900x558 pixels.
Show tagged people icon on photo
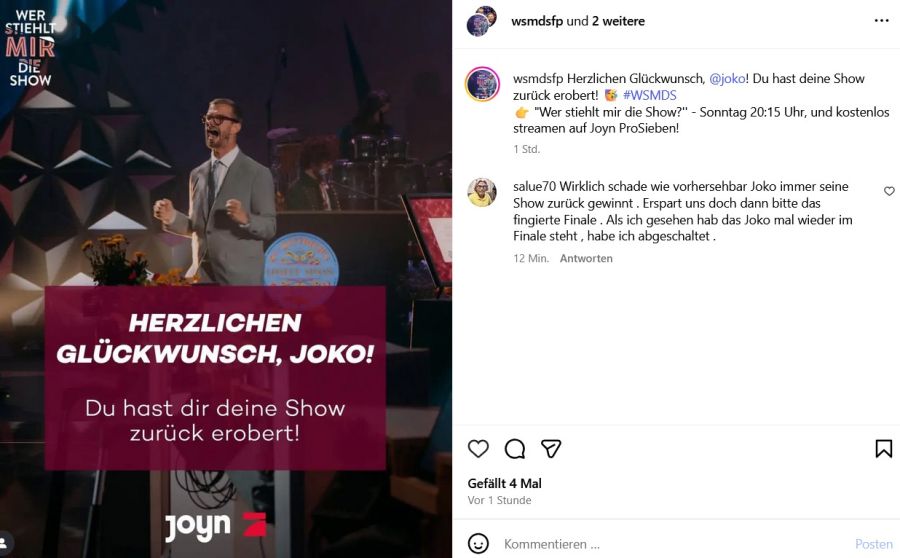tap(5, 542)
